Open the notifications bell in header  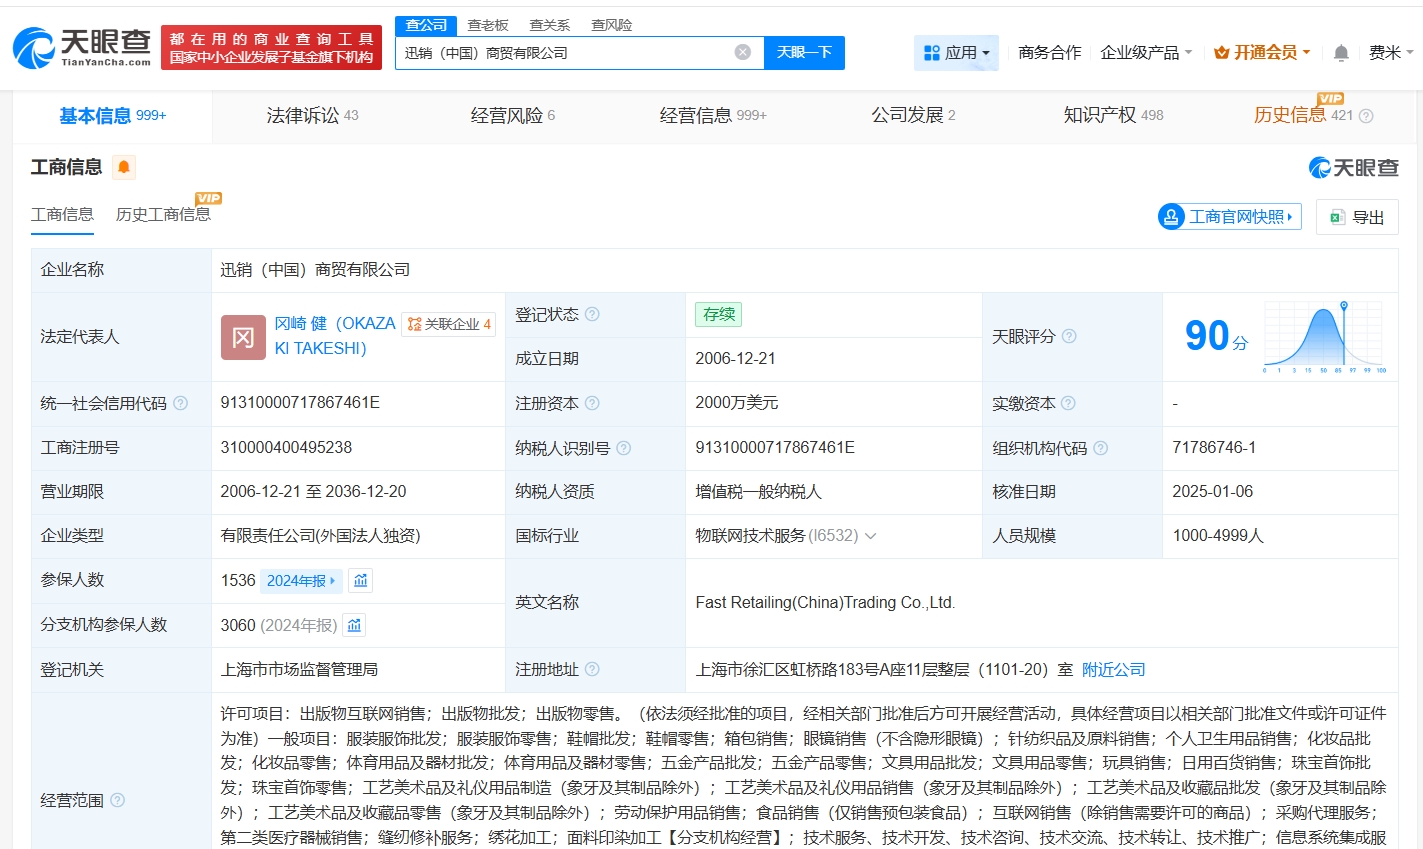[1341, 53]
